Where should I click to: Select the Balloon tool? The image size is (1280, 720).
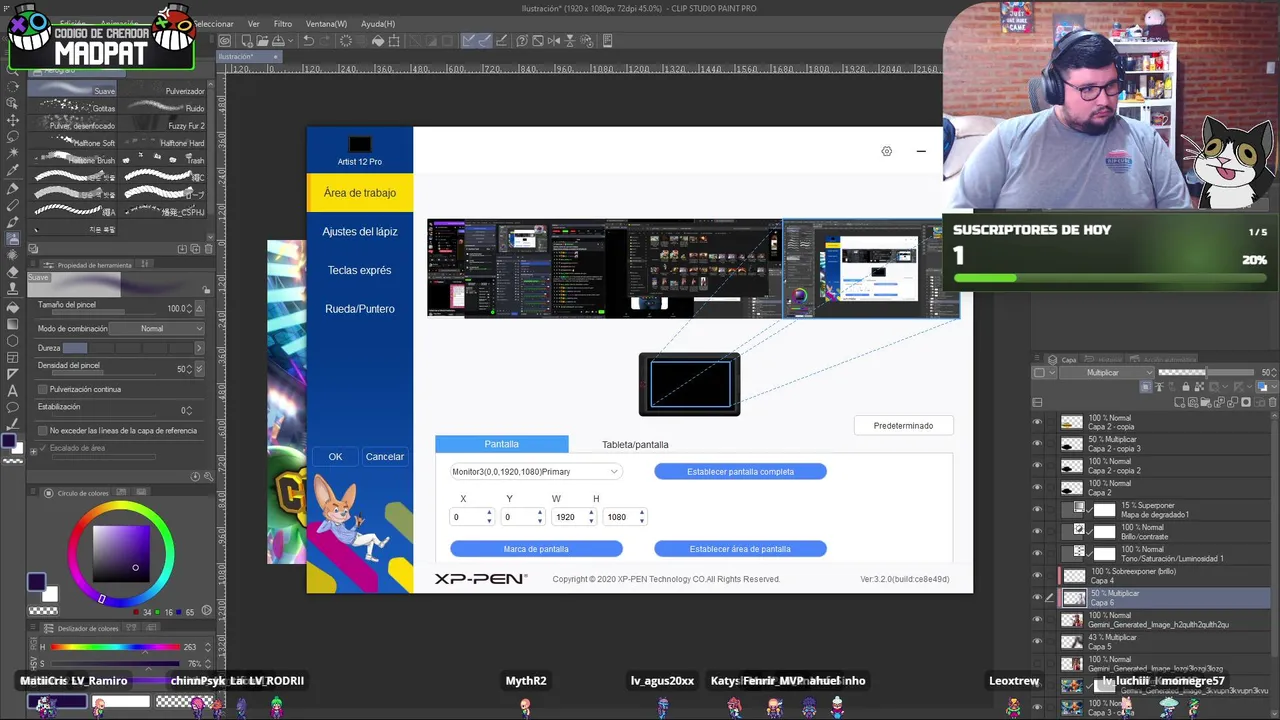pos(12,408)
